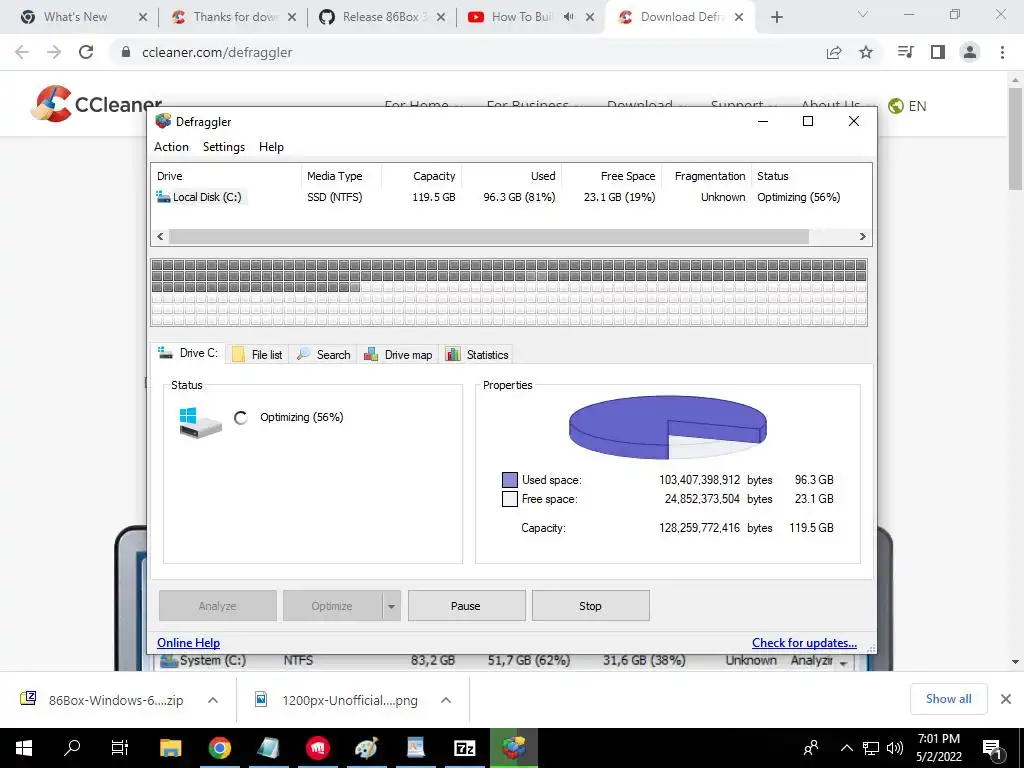Open Chrome tab search chevron
Screen dimensions: 1024x768
[863, 14]
